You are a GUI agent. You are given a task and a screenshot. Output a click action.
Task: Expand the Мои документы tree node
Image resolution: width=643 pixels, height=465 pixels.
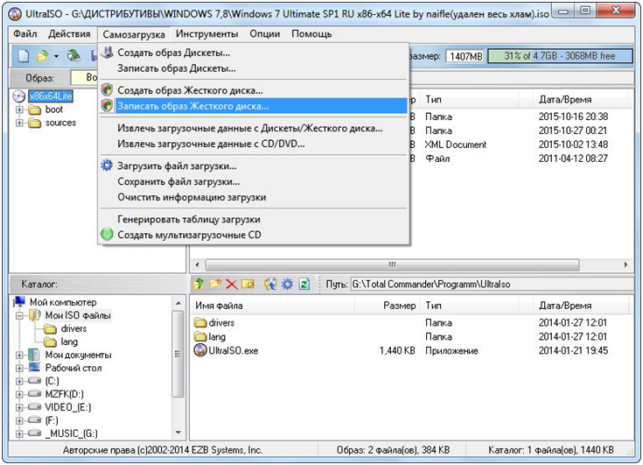[x=19, y=355]
